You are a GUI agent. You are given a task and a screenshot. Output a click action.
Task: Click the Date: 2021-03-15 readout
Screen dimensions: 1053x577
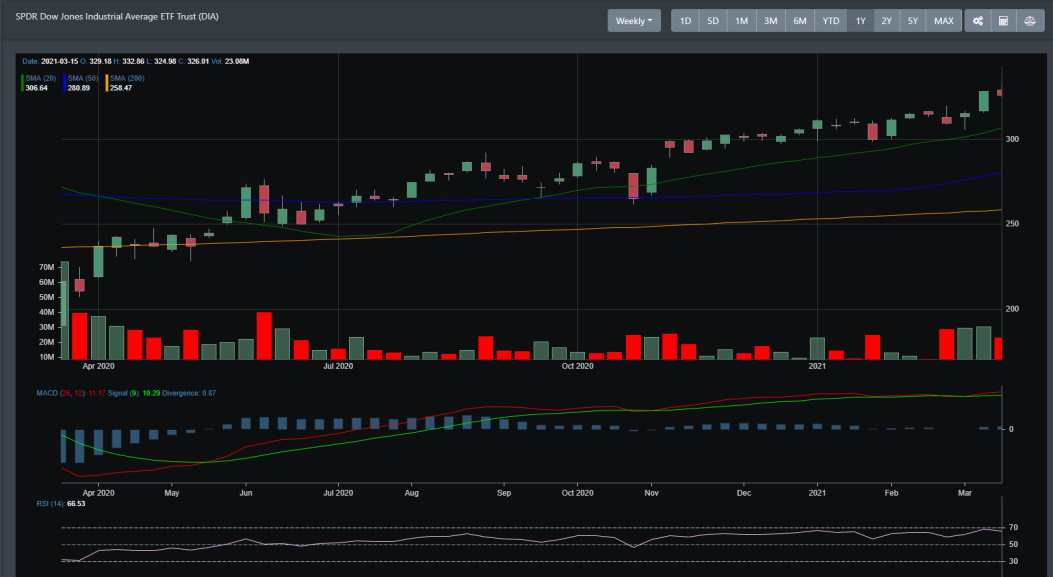tap(50, 61)
